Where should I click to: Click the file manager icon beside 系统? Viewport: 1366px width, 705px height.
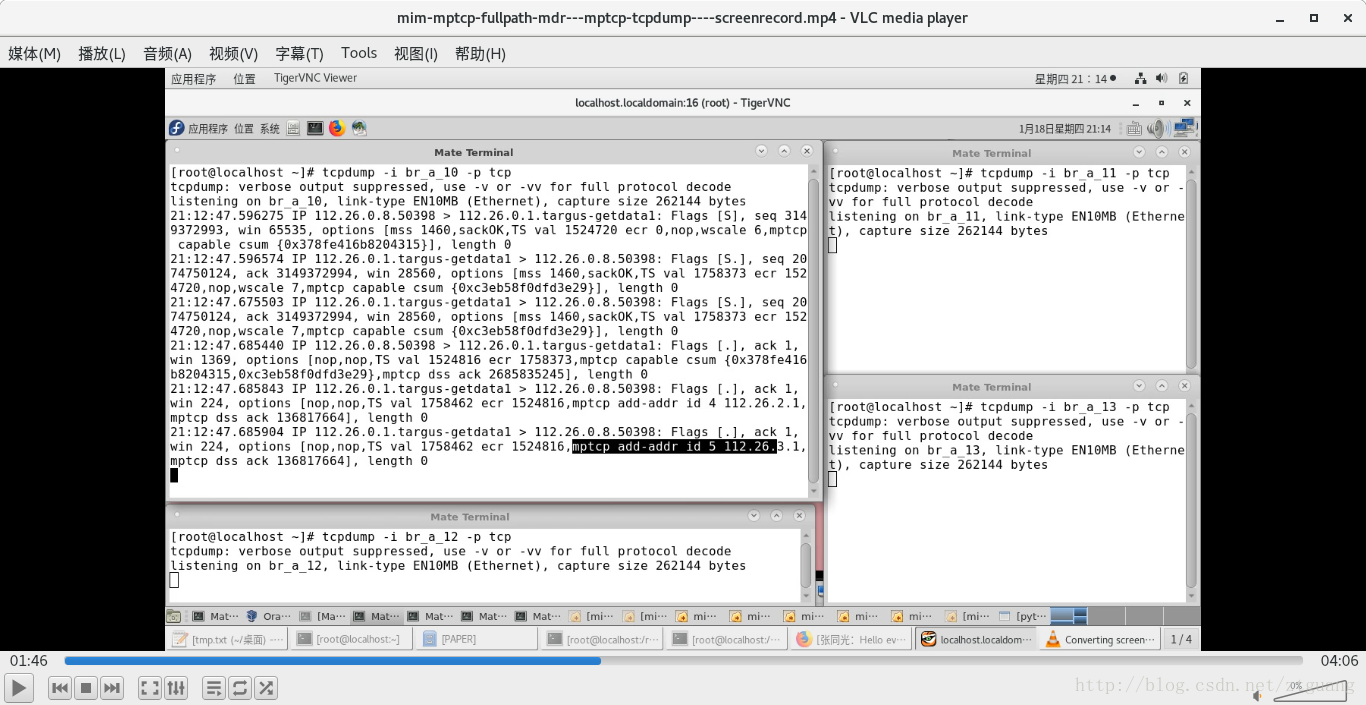click(x=293, y=128)
